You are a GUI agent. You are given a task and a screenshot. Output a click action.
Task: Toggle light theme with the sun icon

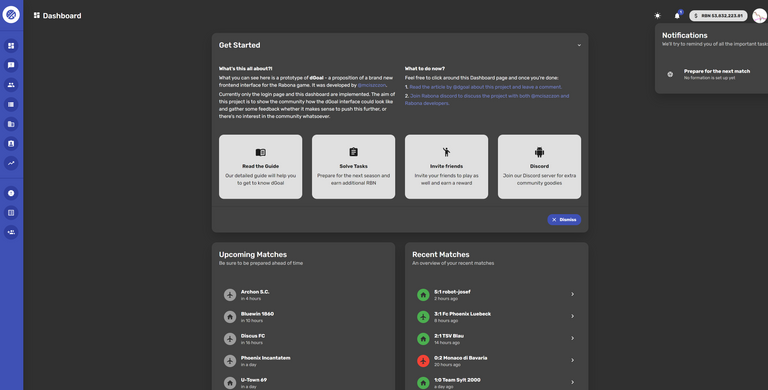[657, 16]
